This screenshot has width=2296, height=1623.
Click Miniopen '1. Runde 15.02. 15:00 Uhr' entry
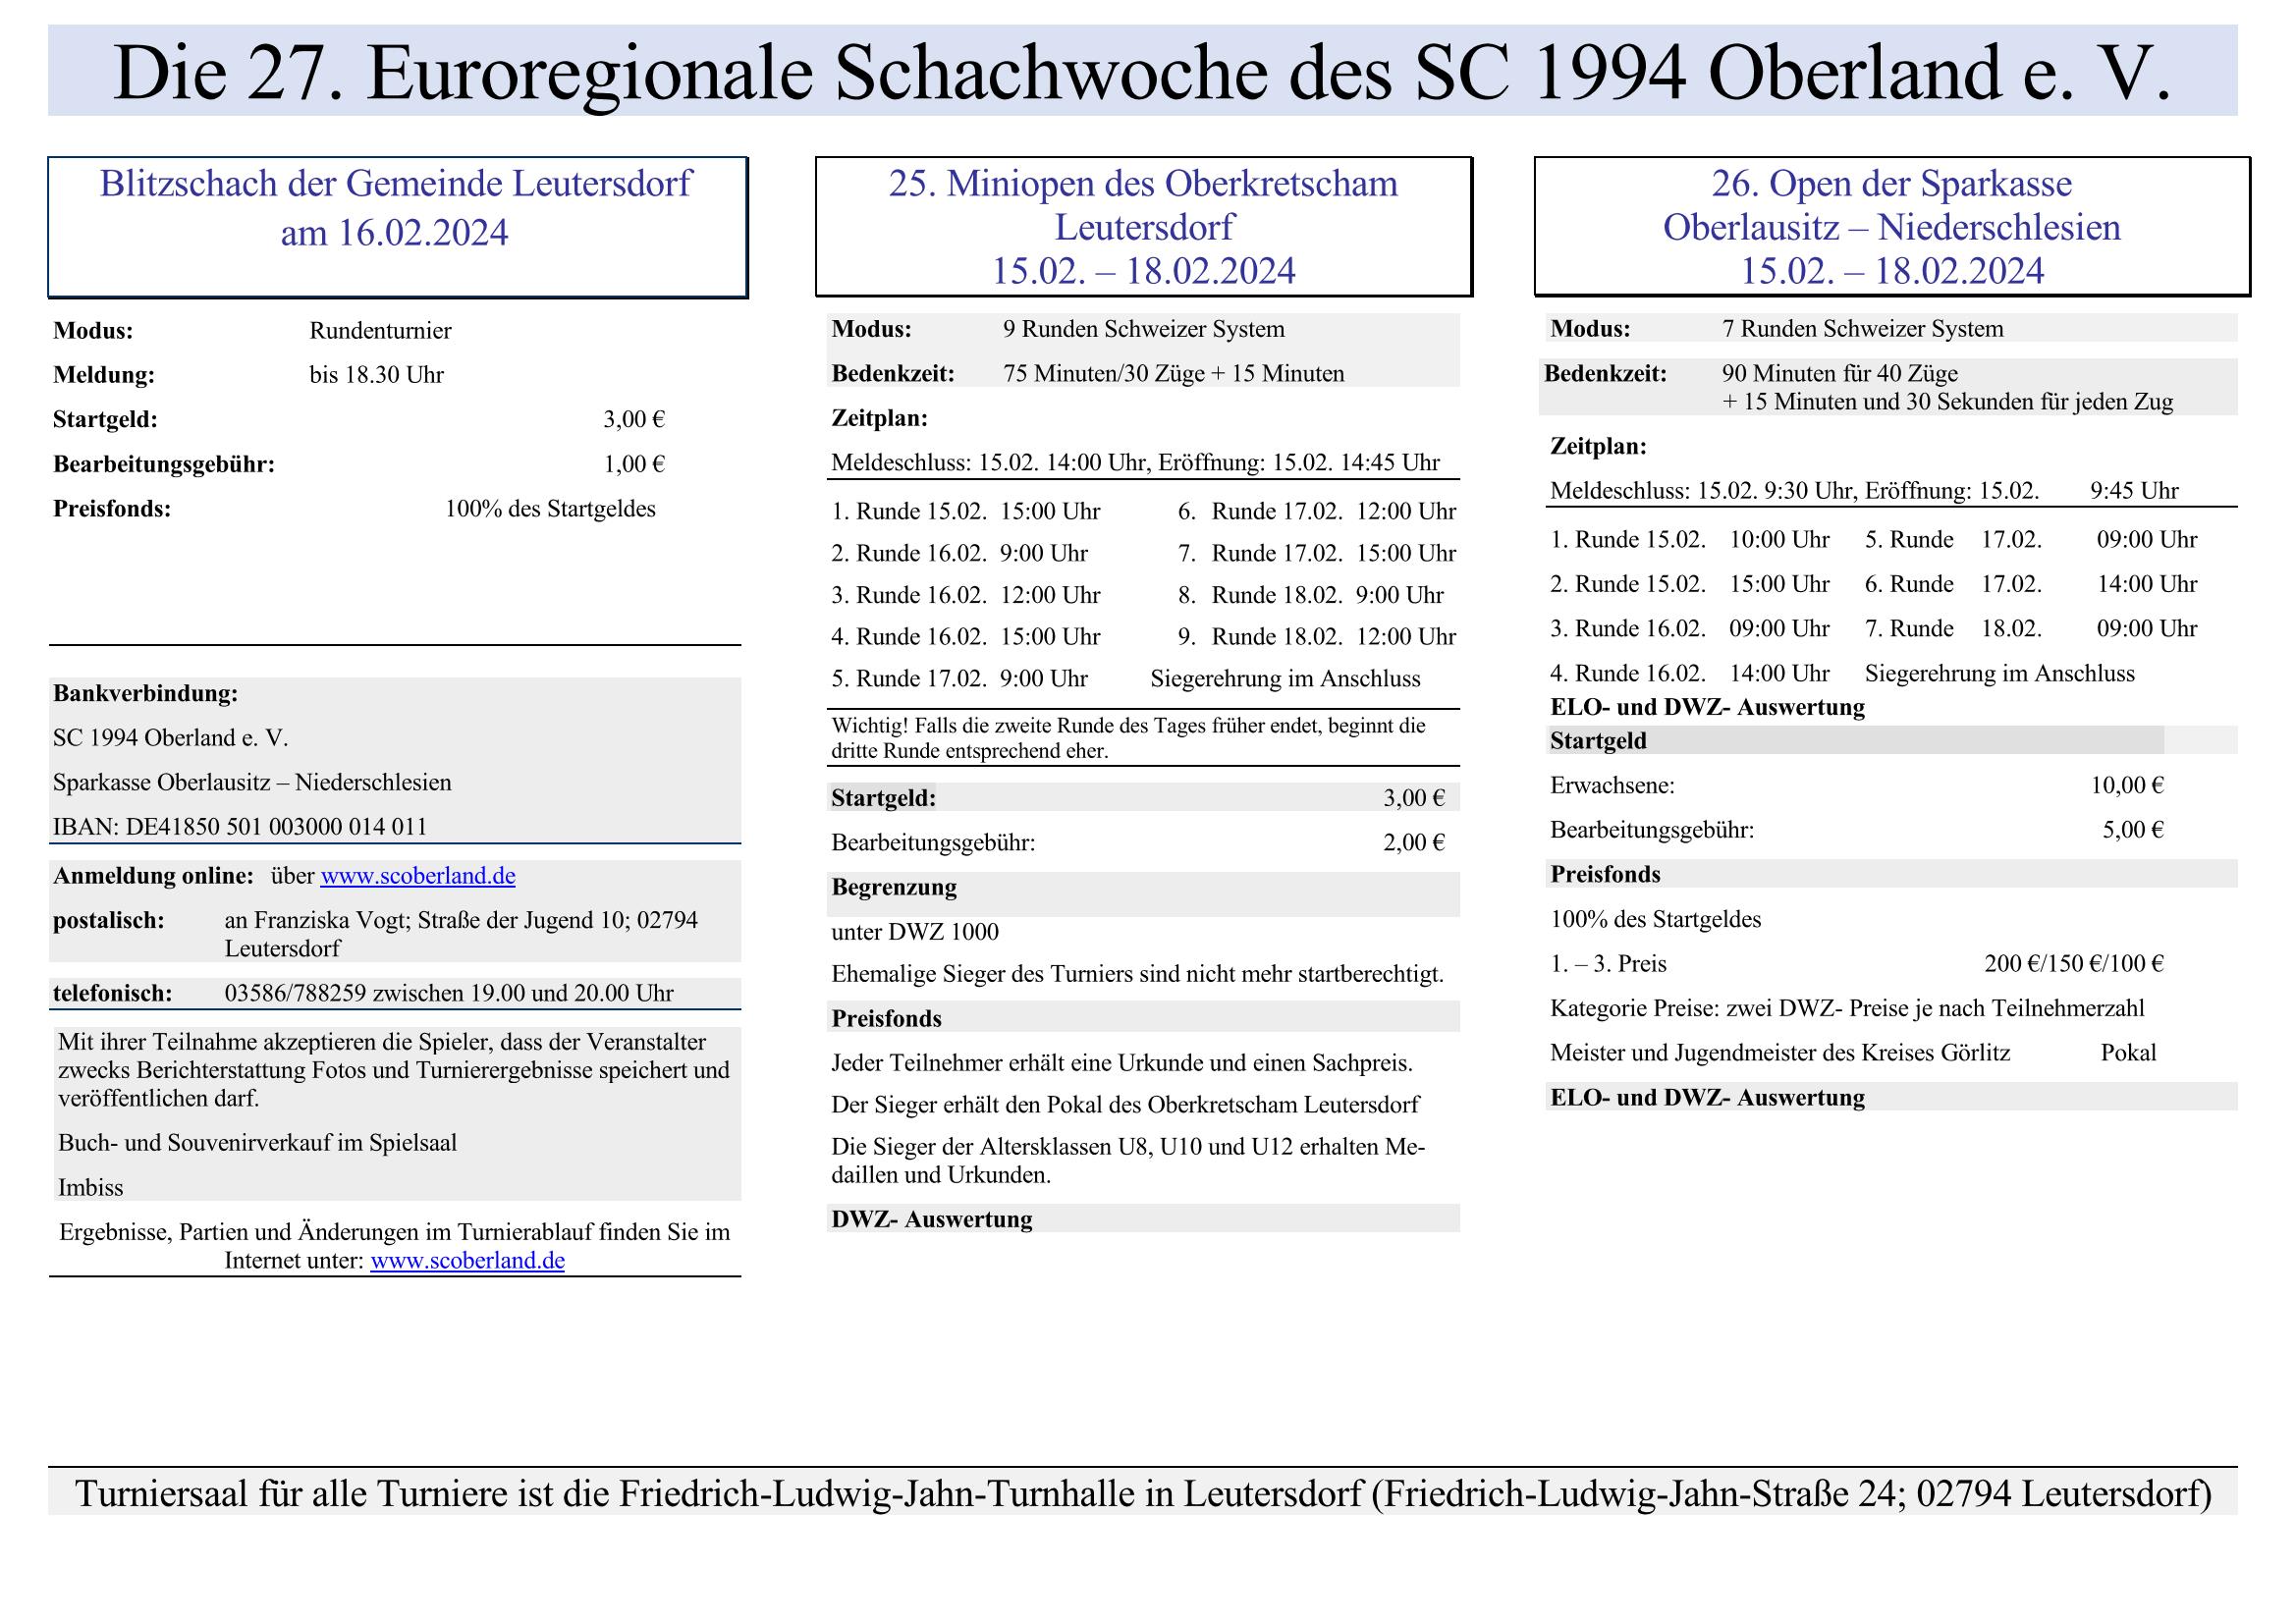(965, 512)
